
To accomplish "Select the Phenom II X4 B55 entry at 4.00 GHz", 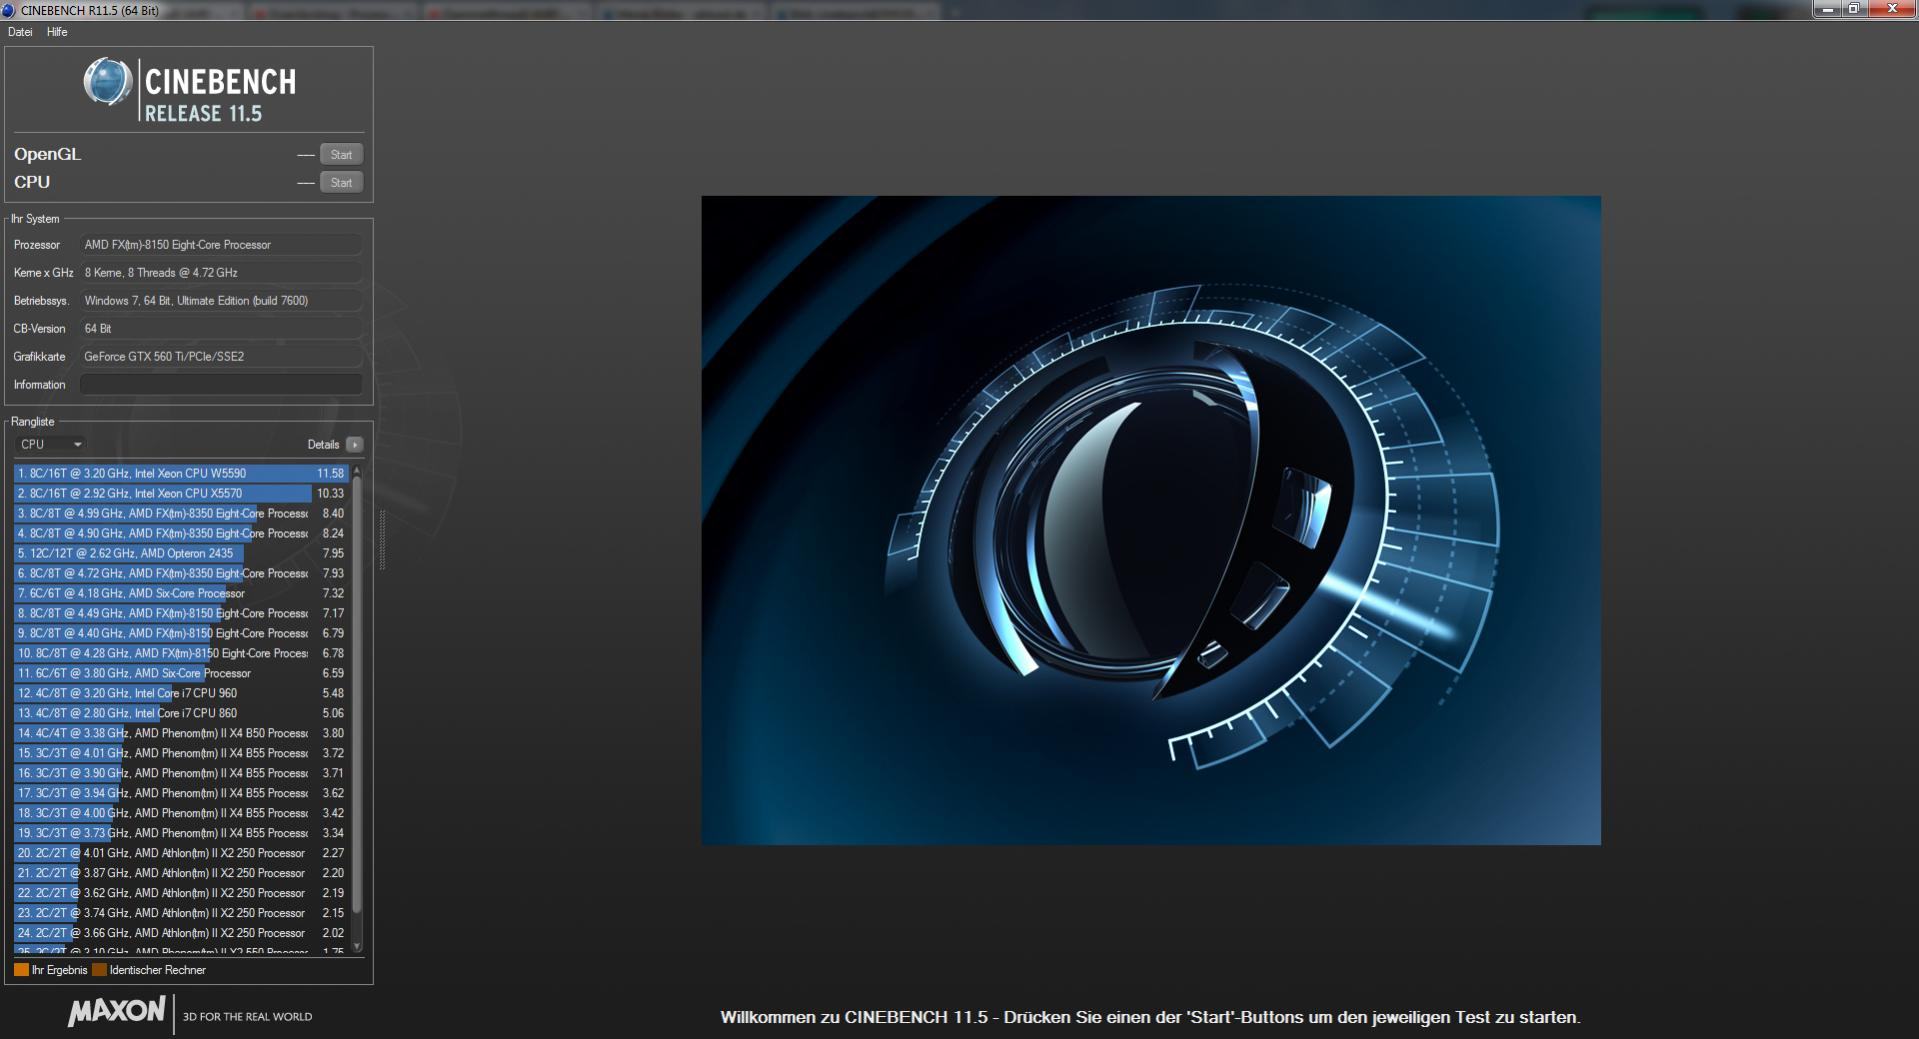I will coord(181,813).
